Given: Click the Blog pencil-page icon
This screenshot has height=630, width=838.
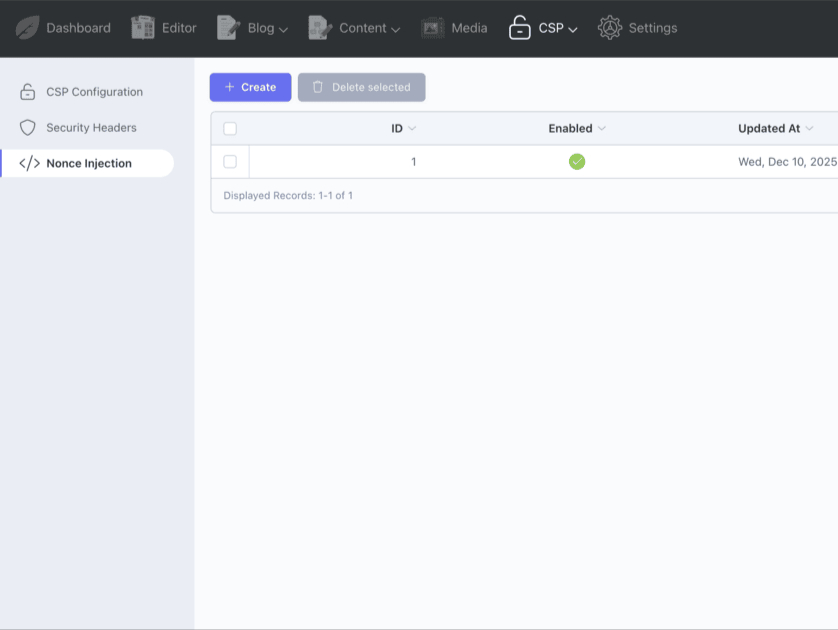Looking at the screenshot, I should pyautogui.click(x=229, y=28).
